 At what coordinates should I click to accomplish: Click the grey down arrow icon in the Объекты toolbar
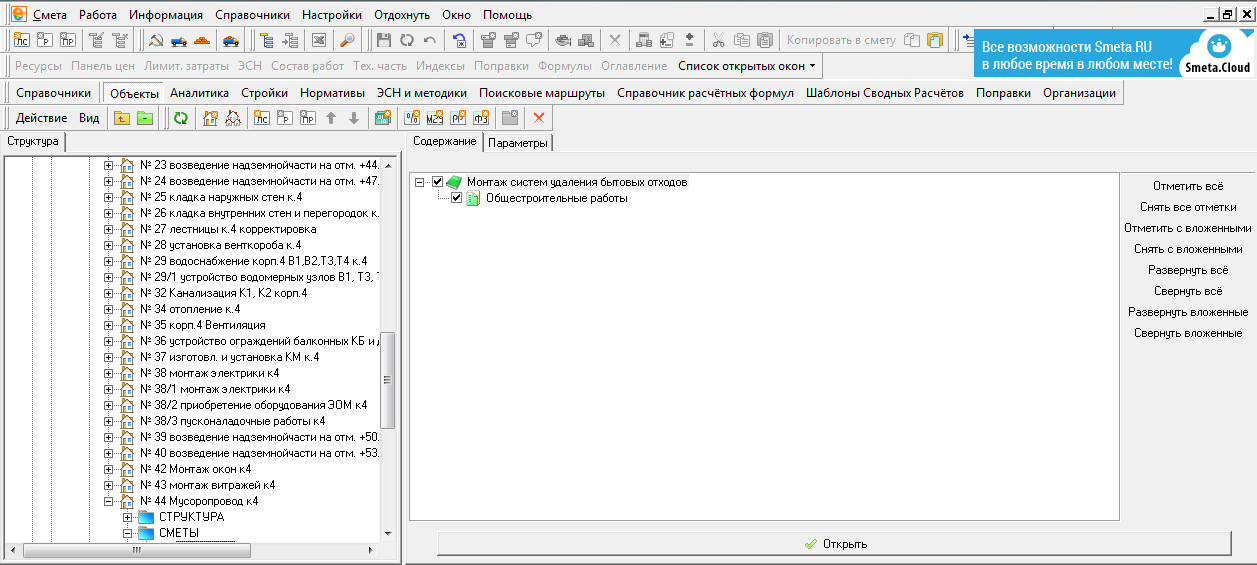click(353, 118)
